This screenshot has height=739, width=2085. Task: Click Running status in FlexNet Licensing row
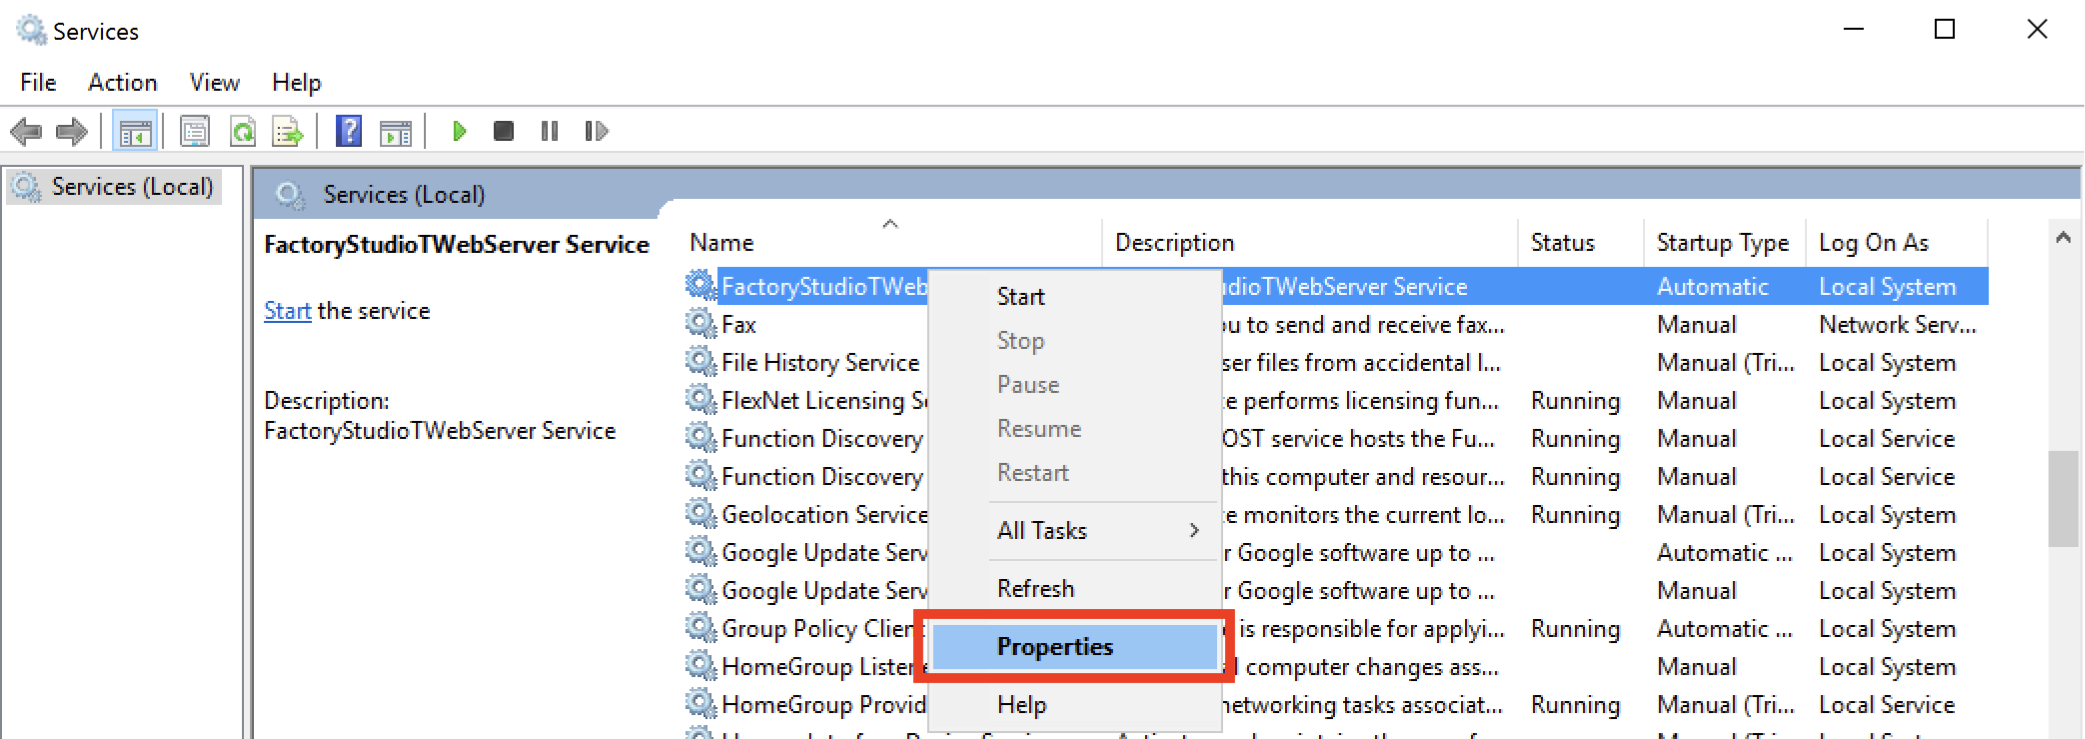pos(1575,401)
